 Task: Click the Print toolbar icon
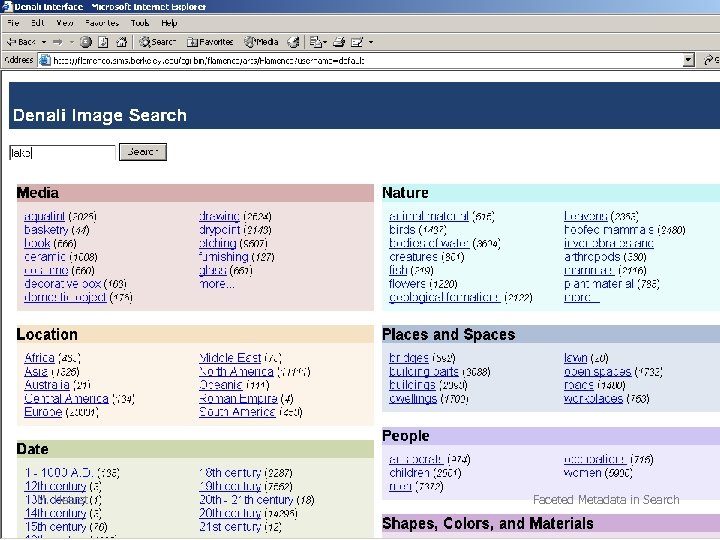point(339,42)
